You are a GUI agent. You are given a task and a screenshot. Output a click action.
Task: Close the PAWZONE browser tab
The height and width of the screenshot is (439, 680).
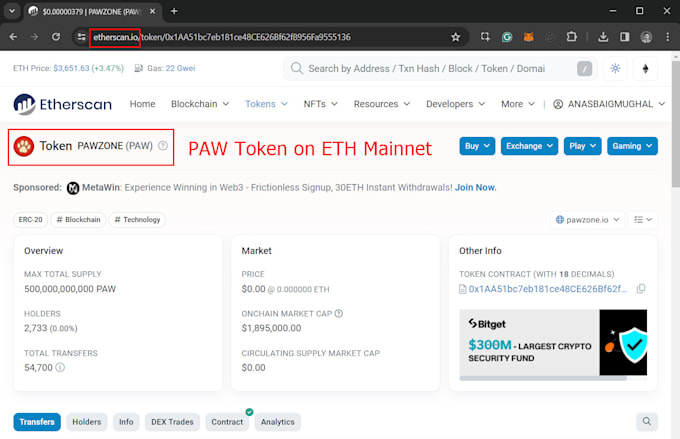152,11
